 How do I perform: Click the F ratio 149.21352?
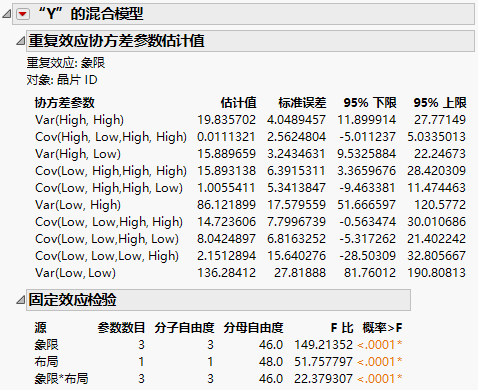pyautogui.click(x=323, y=345)
